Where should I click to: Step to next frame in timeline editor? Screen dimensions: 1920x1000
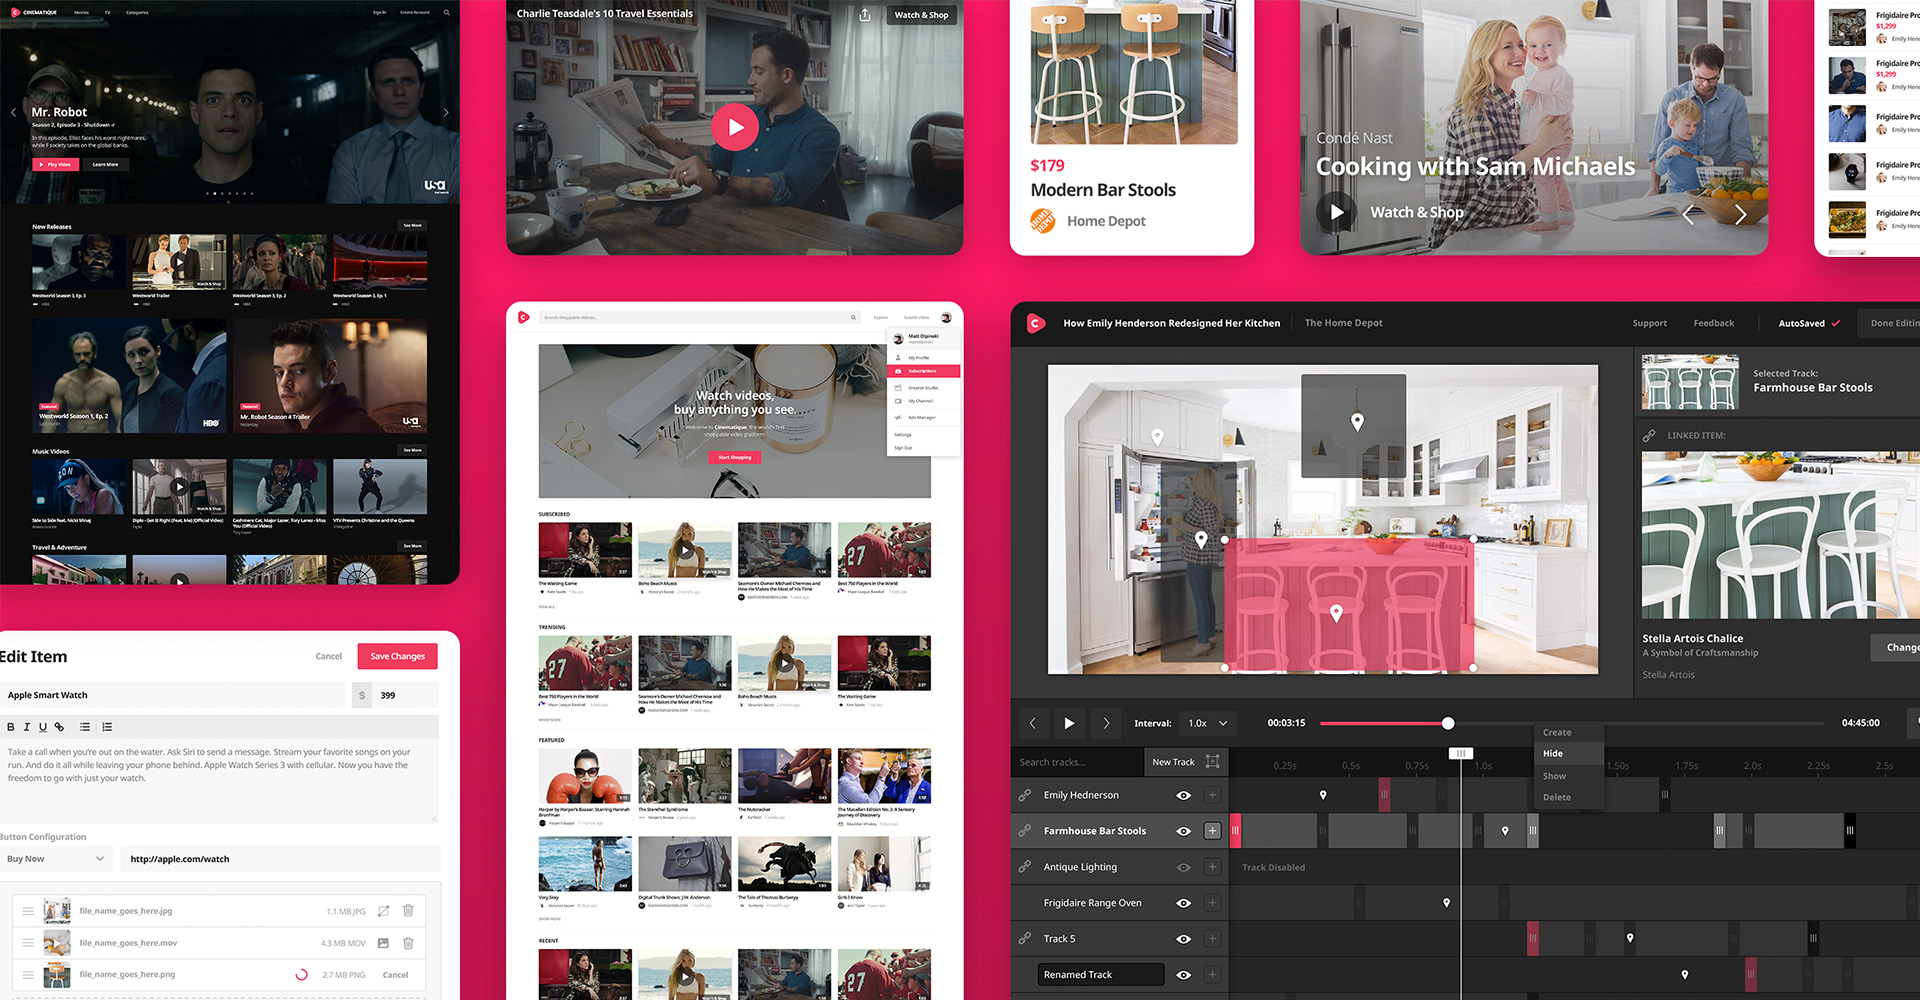click(x=1105, y=723)
